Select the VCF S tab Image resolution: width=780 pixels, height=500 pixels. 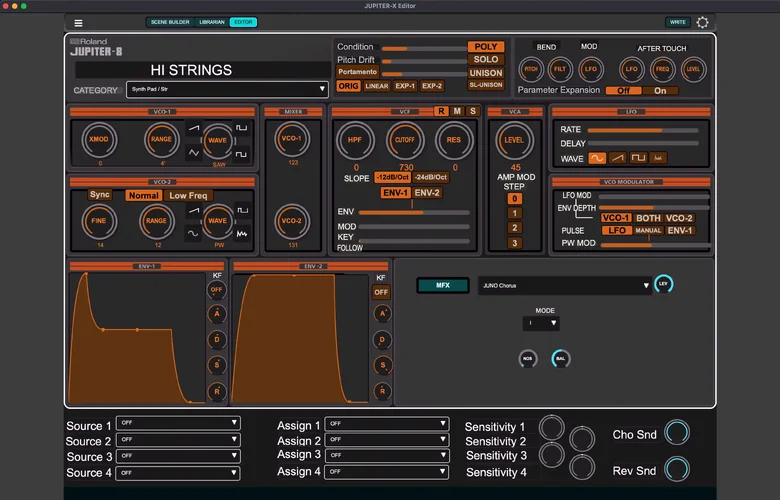click(473, 111)
